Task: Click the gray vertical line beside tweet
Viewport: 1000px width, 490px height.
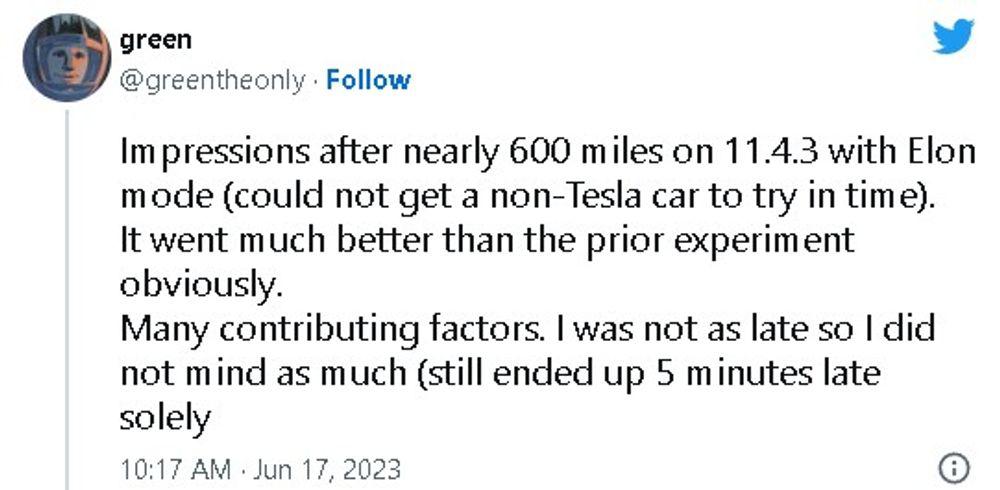Action: click(x=68, y=300)
